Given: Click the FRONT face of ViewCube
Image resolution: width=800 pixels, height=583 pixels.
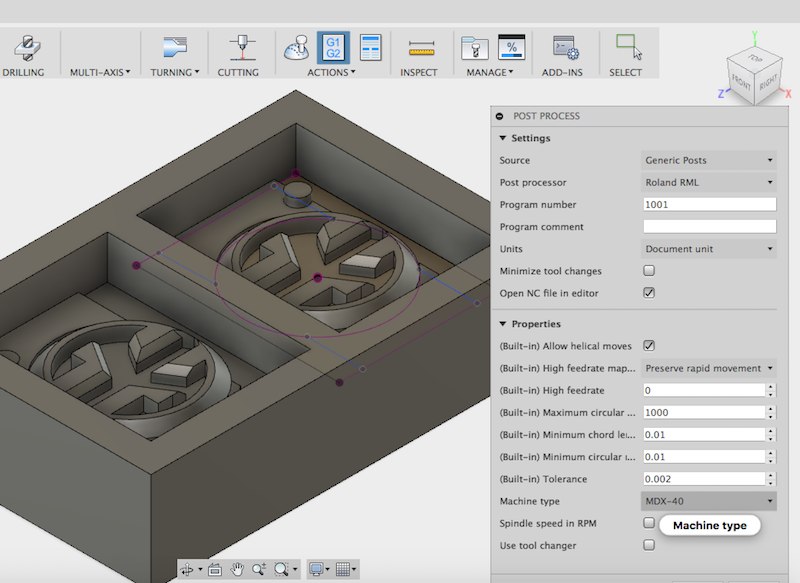Looking at the screenshot, I should [741, 82].
